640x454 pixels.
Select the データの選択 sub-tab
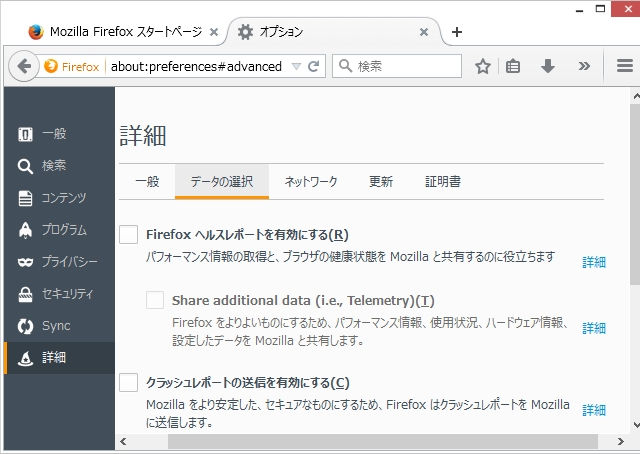(222, 181)
